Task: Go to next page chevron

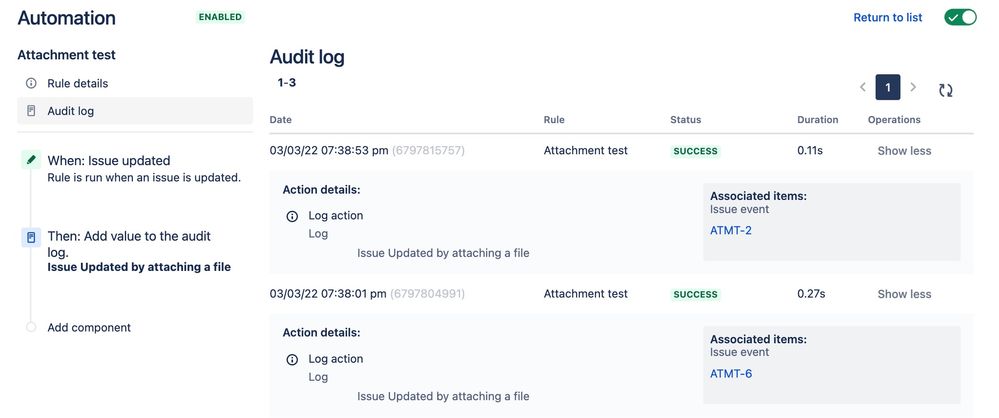Action: coord(913,87)
